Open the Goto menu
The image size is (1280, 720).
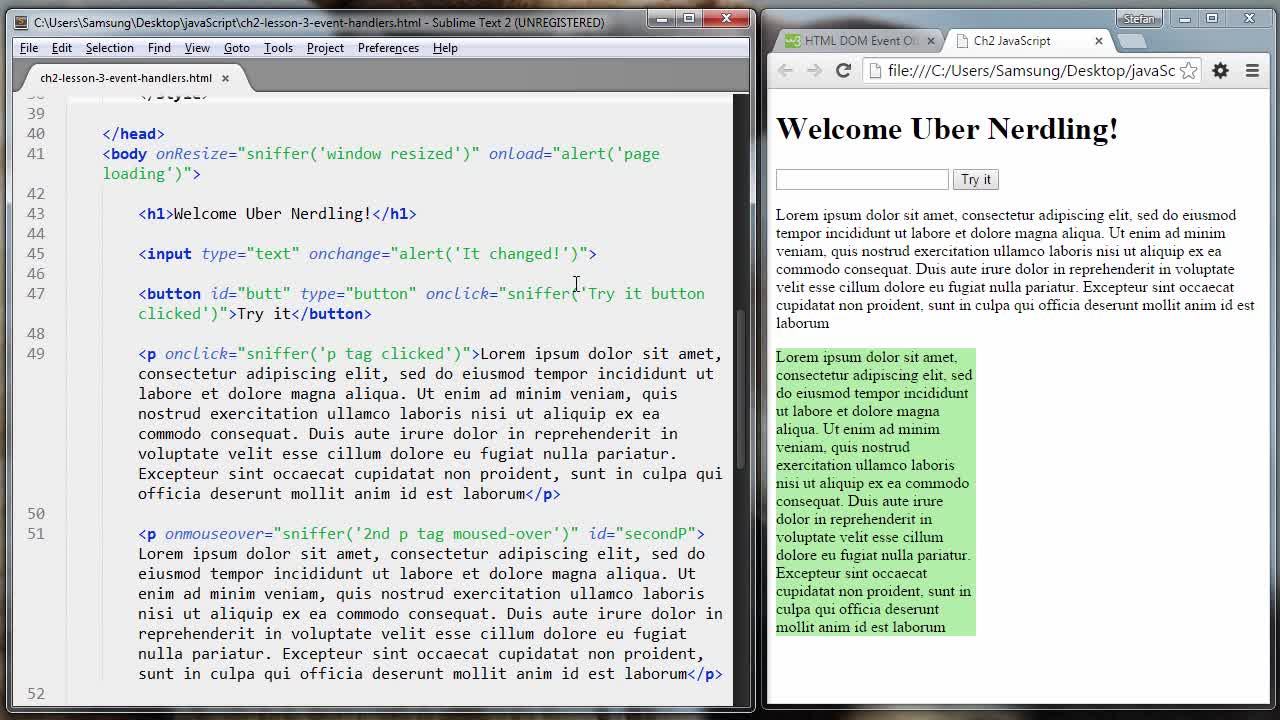237,48
